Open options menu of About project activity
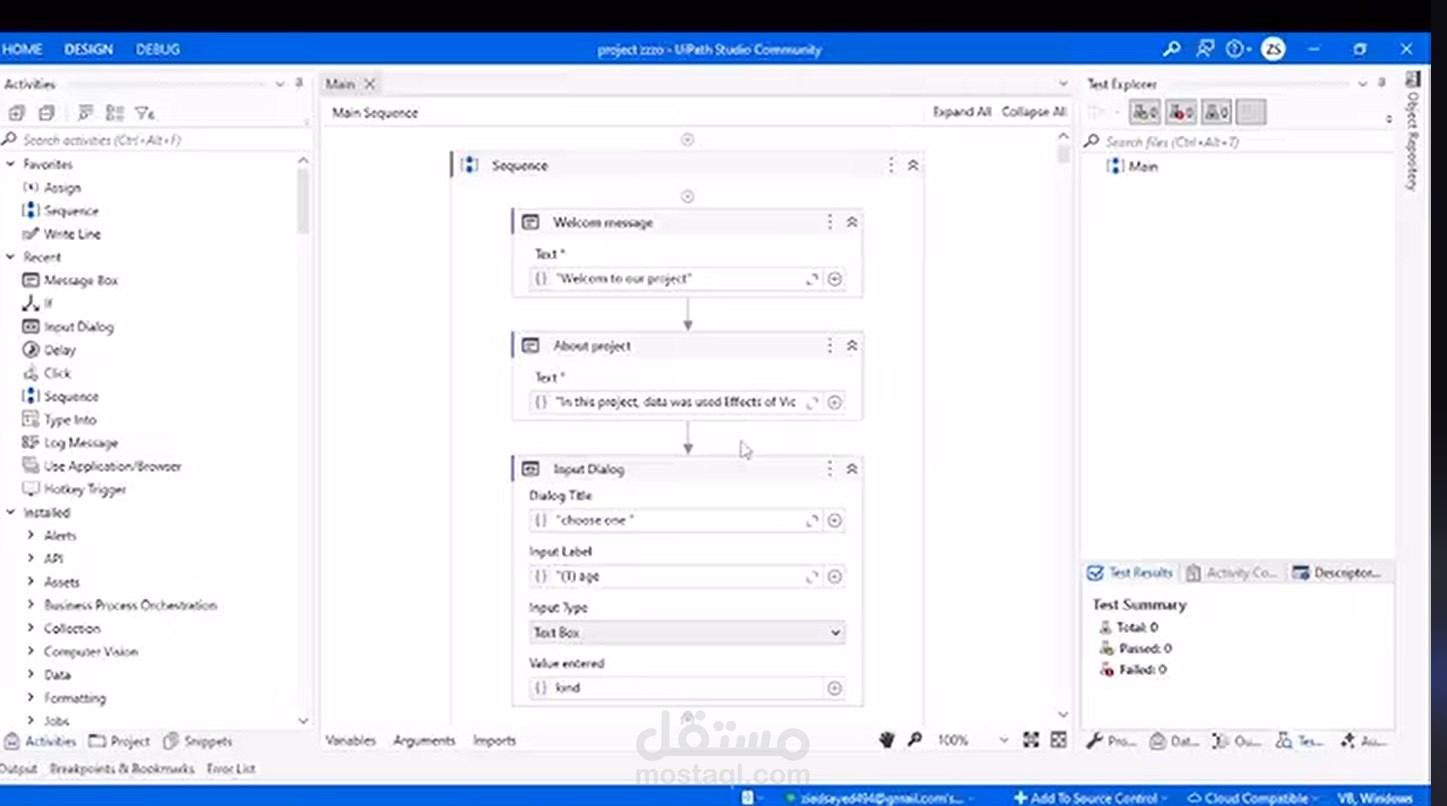Image resolution: width=1447 pixels, height=806 pixels. click(829, 345)
